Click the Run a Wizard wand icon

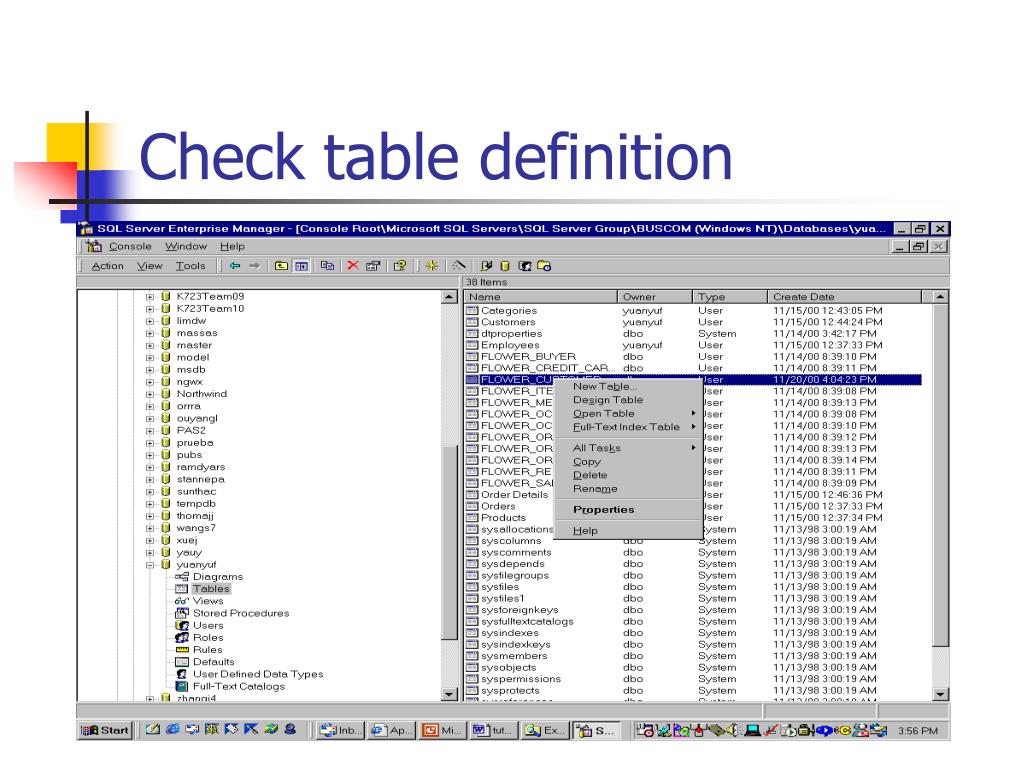pyautogui.click(x=459, y=265)
